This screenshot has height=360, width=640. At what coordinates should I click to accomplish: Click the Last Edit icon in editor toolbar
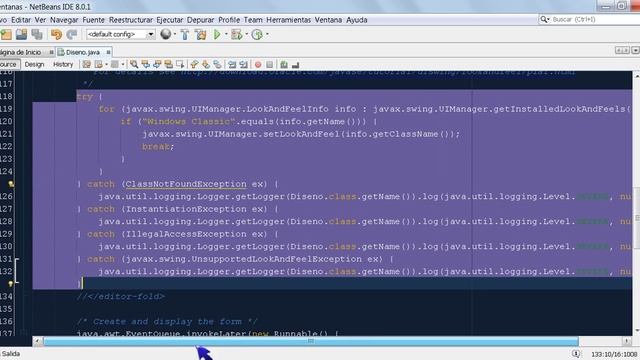pyautogui.click(x=87, y=64)
